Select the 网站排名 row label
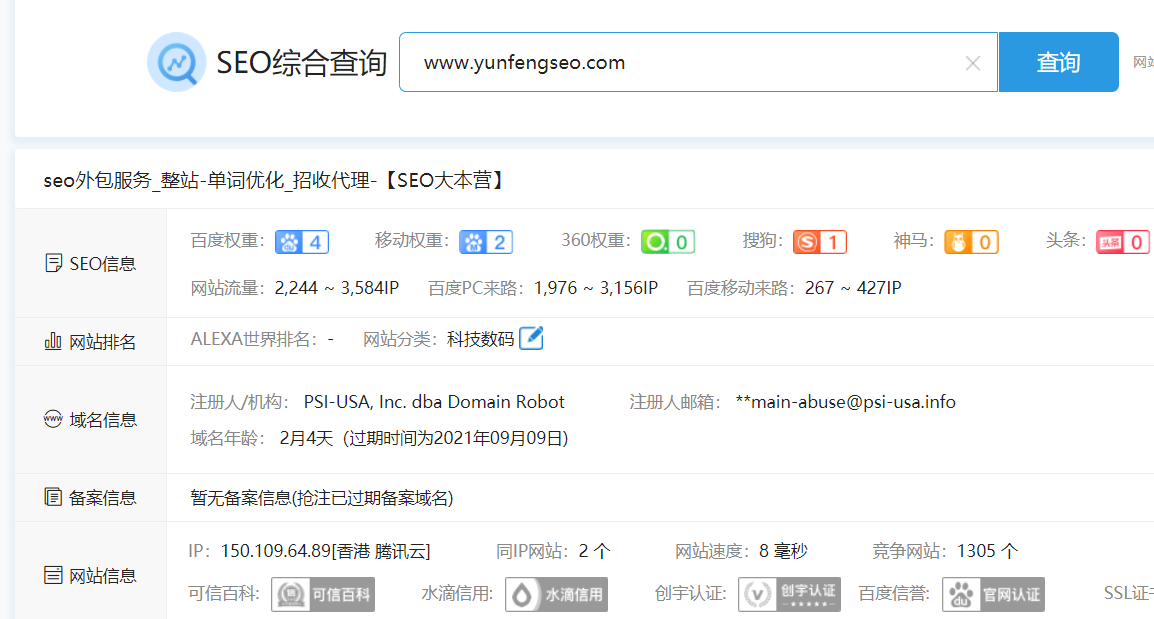 (102, 342)
